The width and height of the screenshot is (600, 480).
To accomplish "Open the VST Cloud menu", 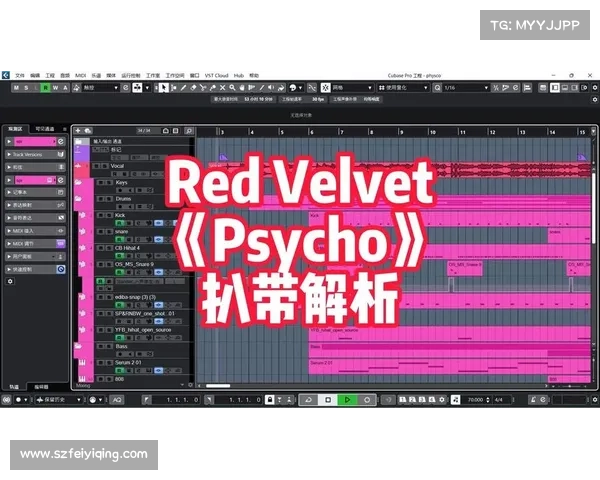I will pos(217,75).
